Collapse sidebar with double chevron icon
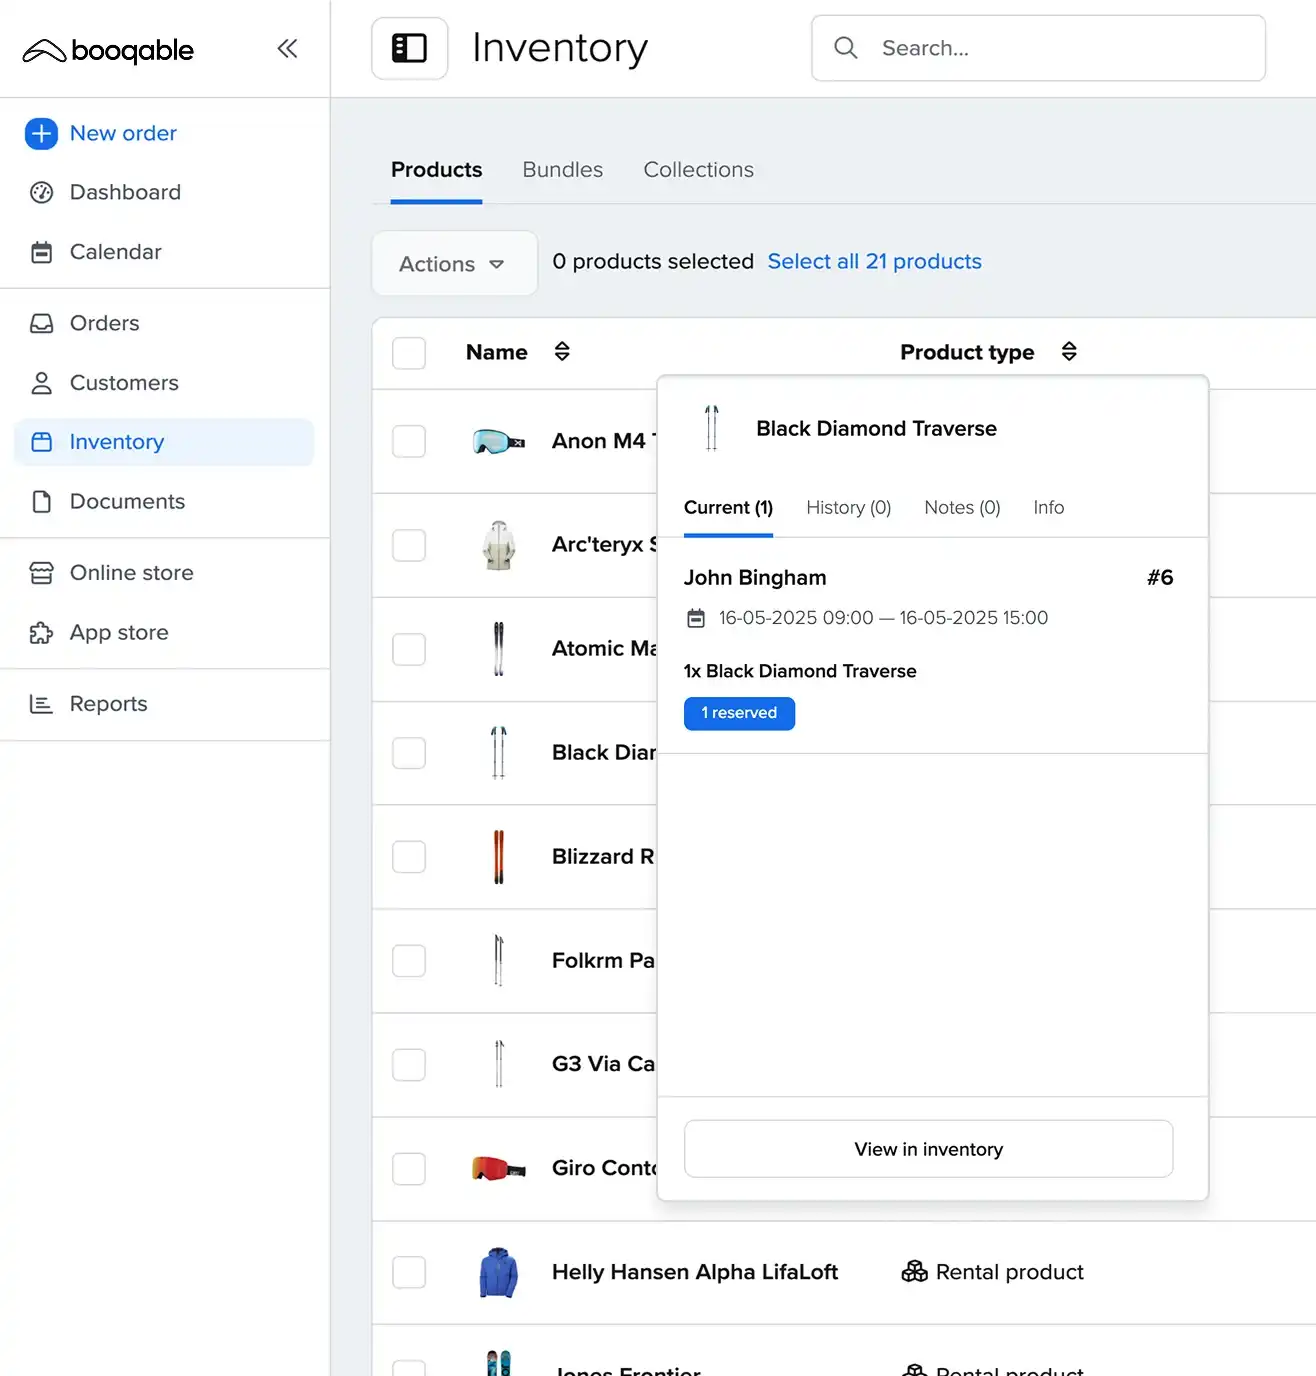 click(x=287, y=49)
